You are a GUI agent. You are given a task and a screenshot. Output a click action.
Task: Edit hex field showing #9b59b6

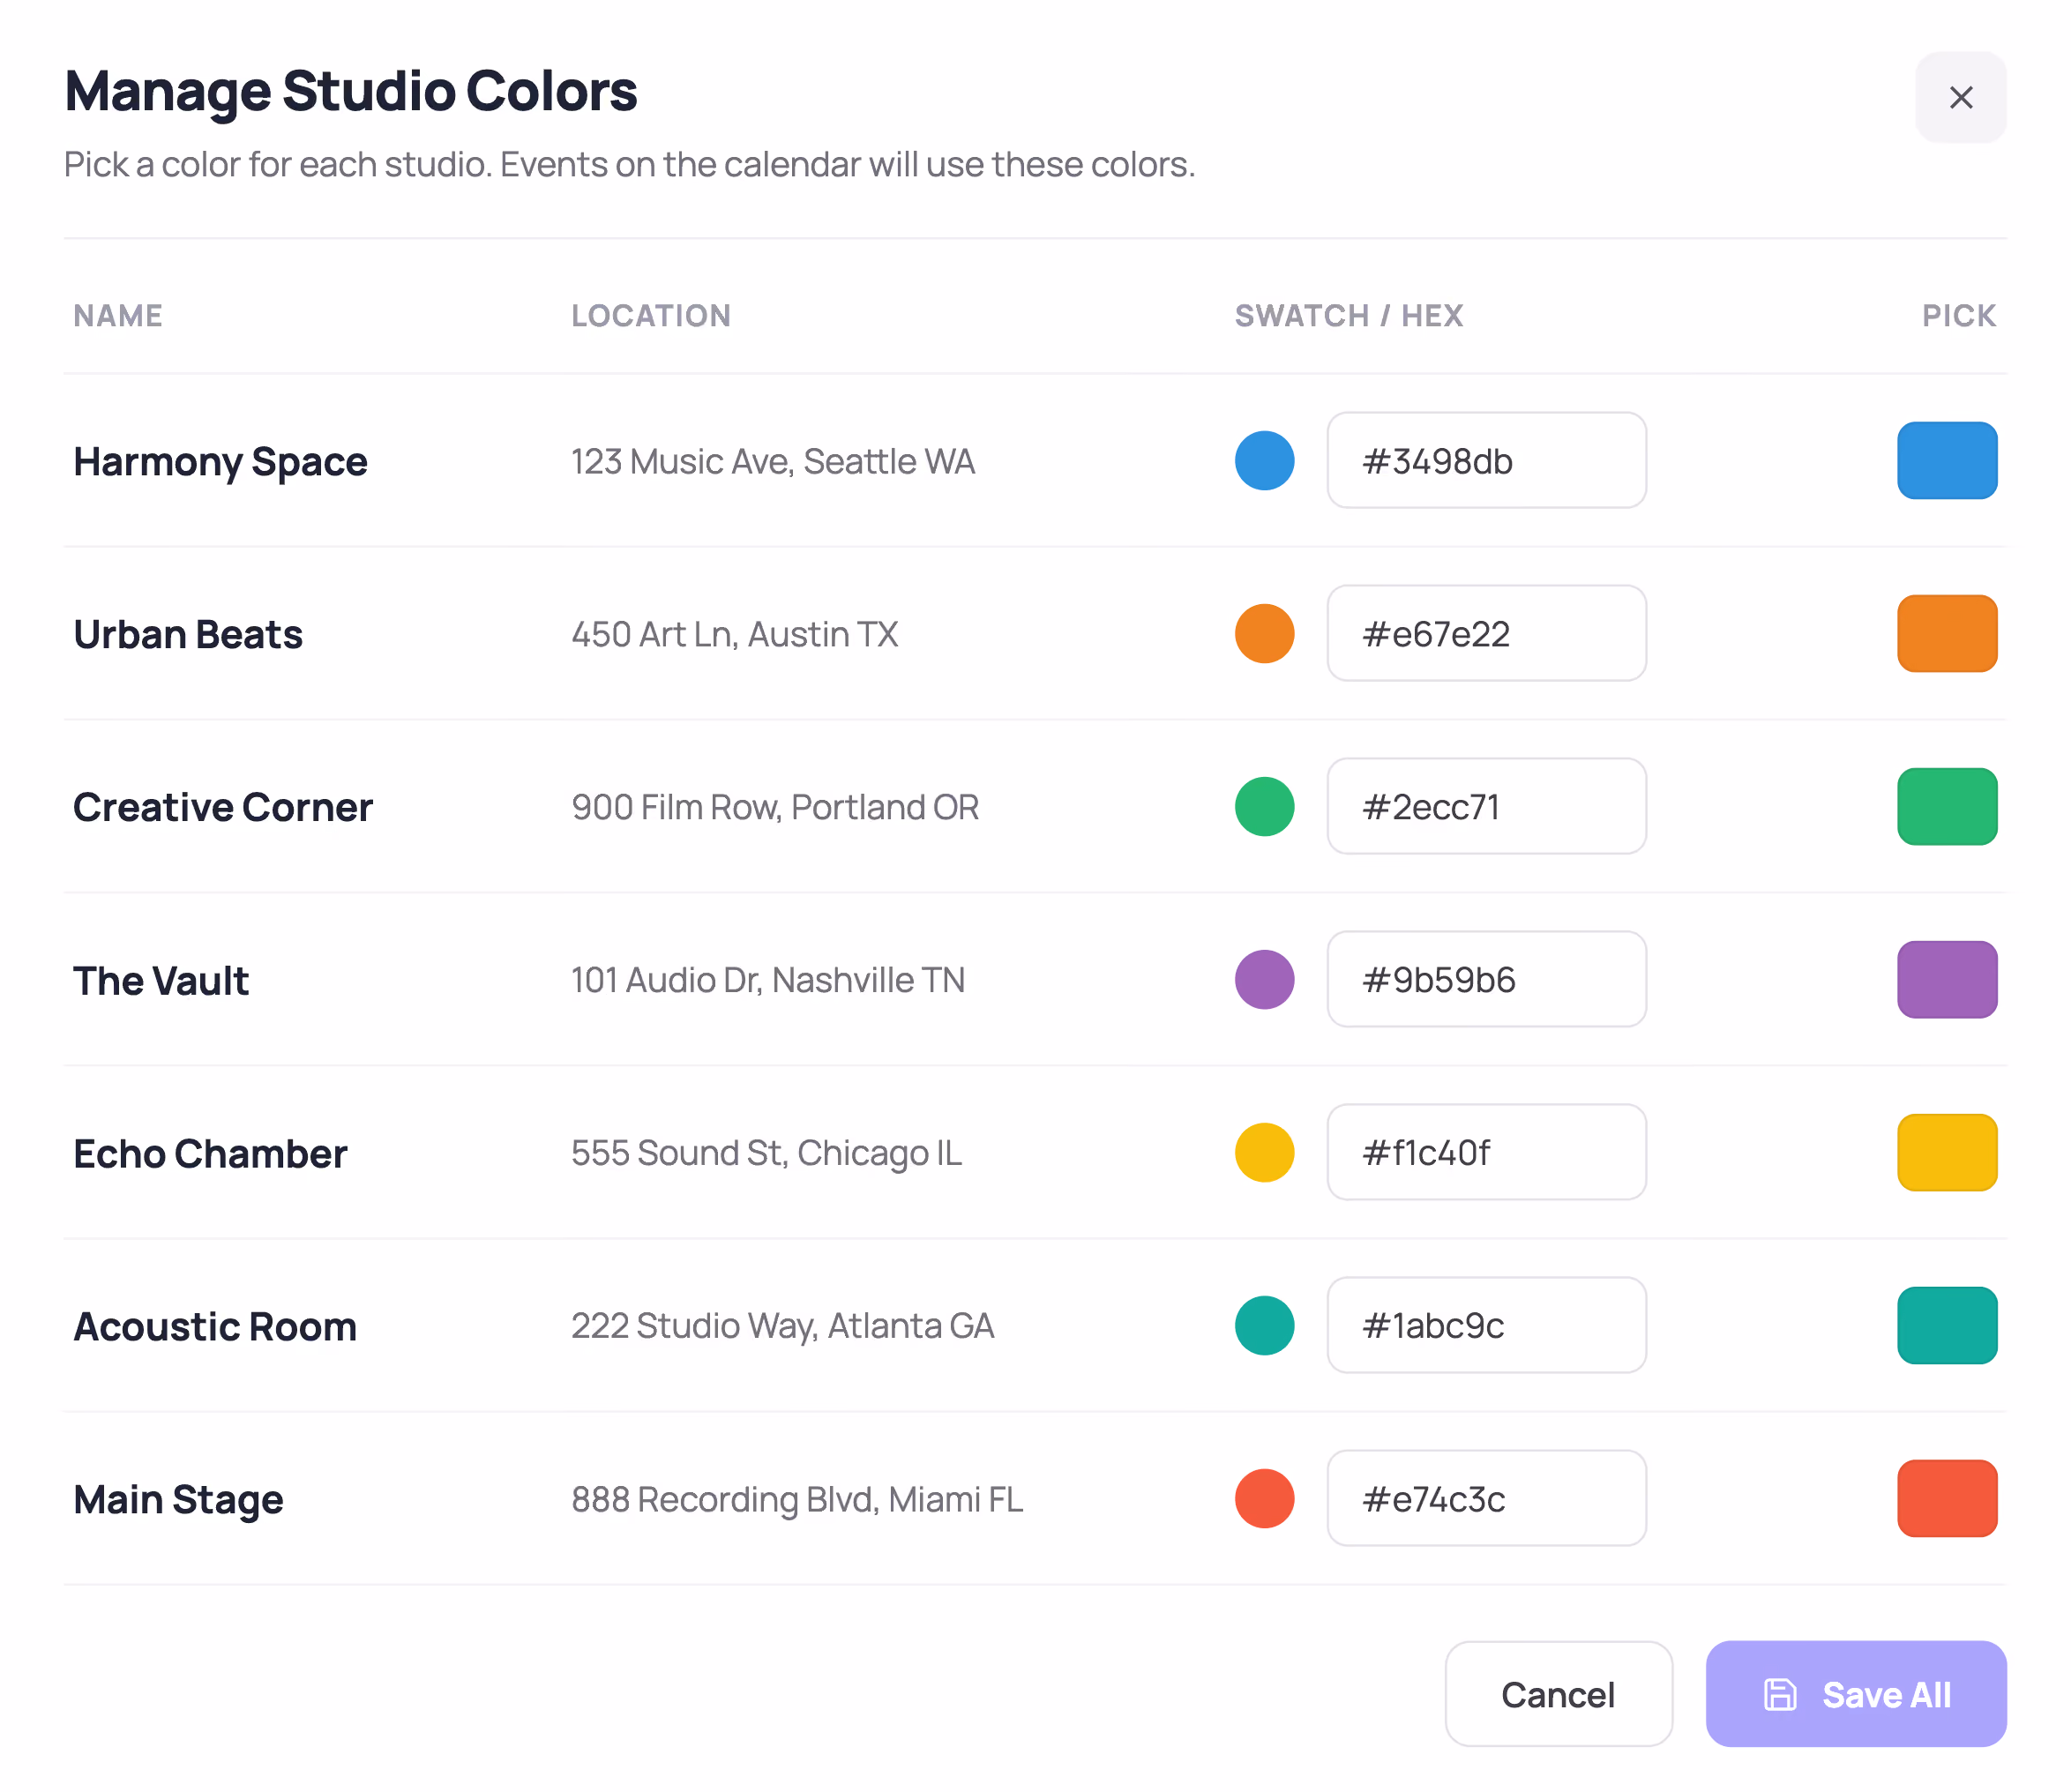1486,979
